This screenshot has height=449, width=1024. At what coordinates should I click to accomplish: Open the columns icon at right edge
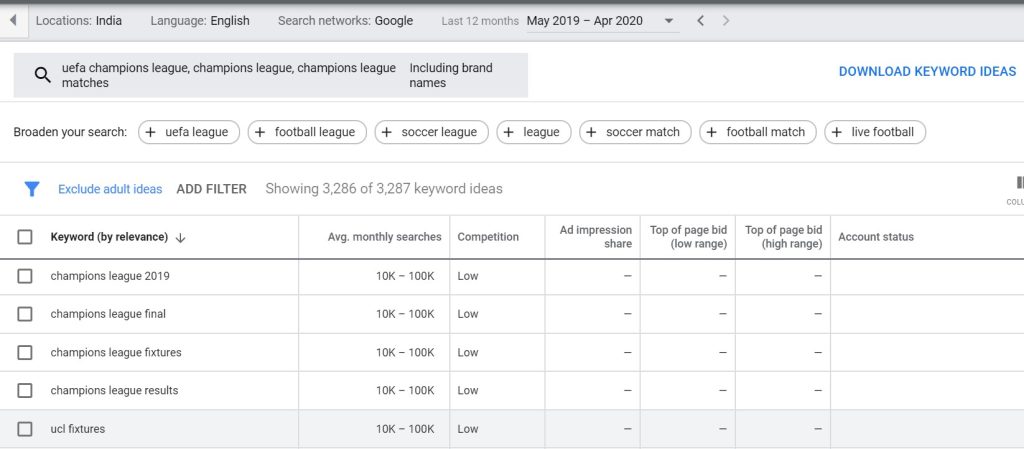pyautogui.click(x=1018, y=184)
